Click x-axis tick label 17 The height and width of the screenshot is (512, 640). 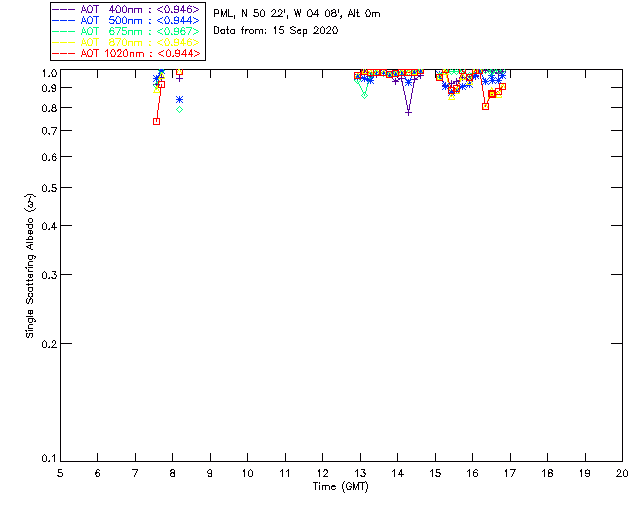(510, 473)
